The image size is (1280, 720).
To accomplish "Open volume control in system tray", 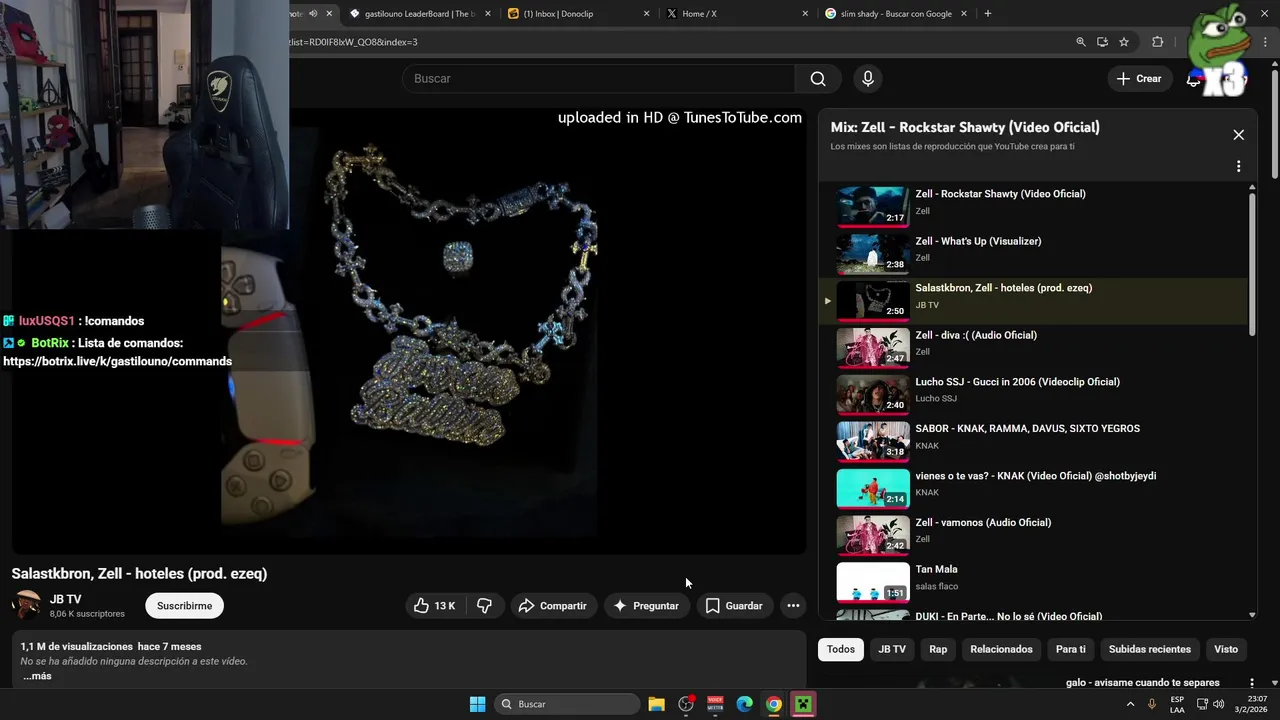I will pos(1218,704).
